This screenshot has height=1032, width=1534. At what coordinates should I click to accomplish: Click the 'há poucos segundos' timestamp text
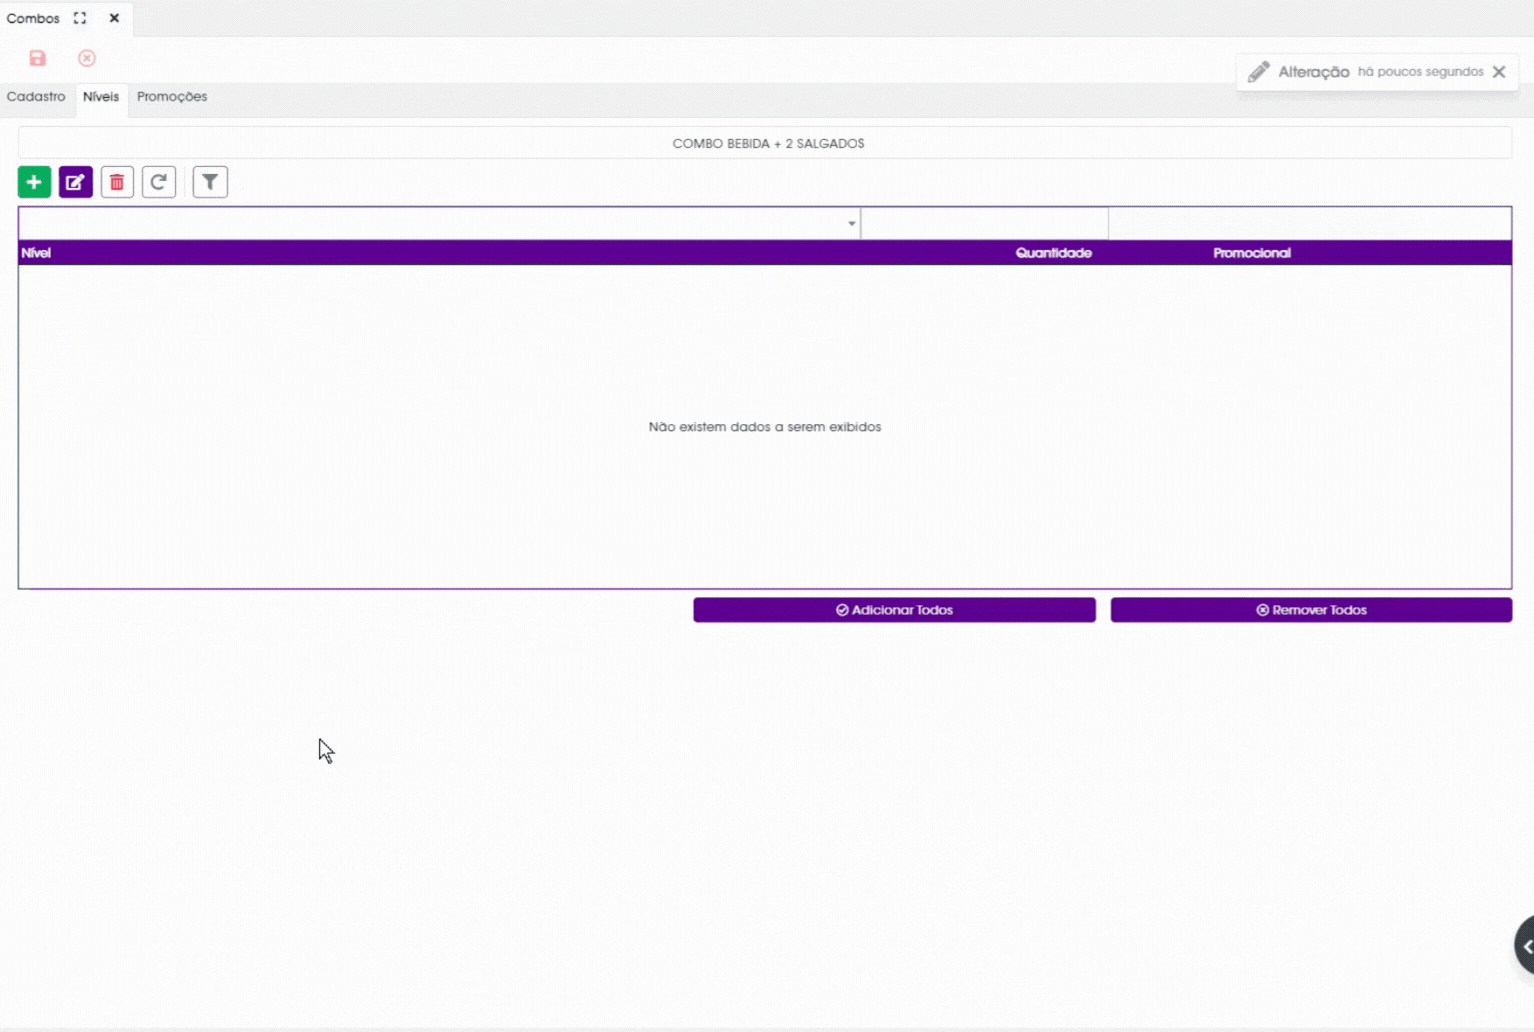[x=1420, y=72]
